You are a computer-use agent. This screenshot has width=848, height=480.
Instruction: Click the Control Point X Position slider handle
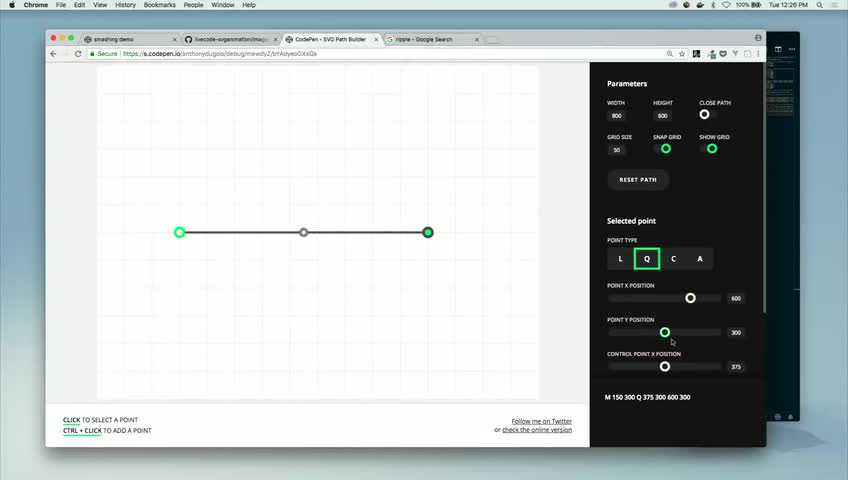pos(665,366)
